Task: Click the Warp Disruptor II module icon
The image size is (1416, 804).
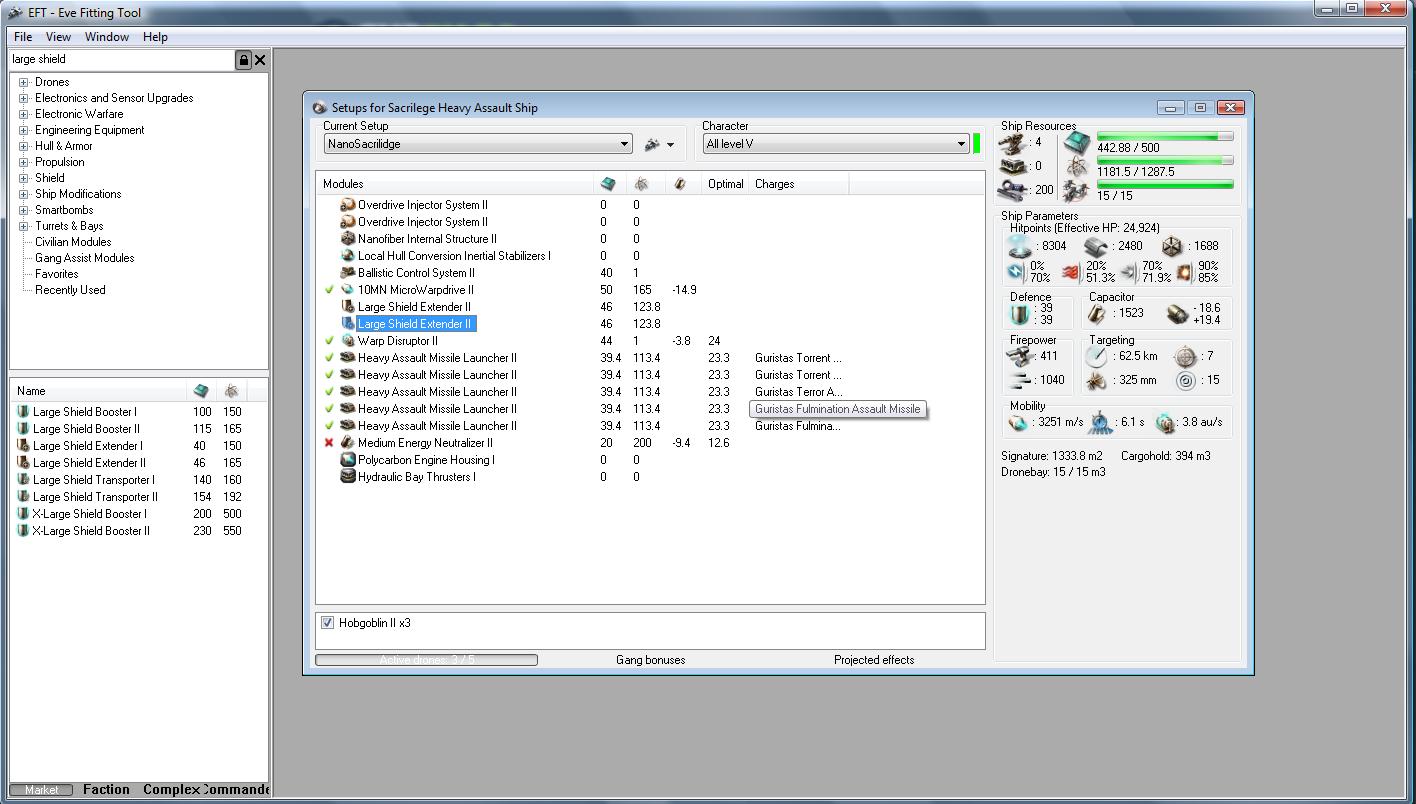Action: click(348, 341)
